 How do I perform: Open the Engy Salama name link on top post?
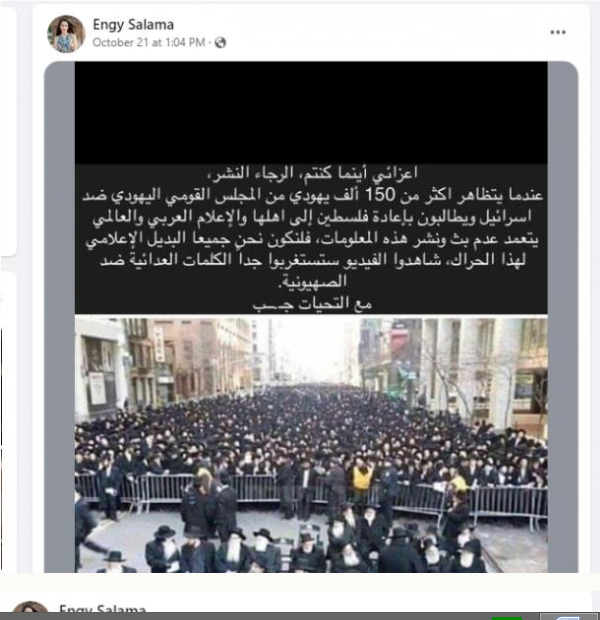click(133, 25)
